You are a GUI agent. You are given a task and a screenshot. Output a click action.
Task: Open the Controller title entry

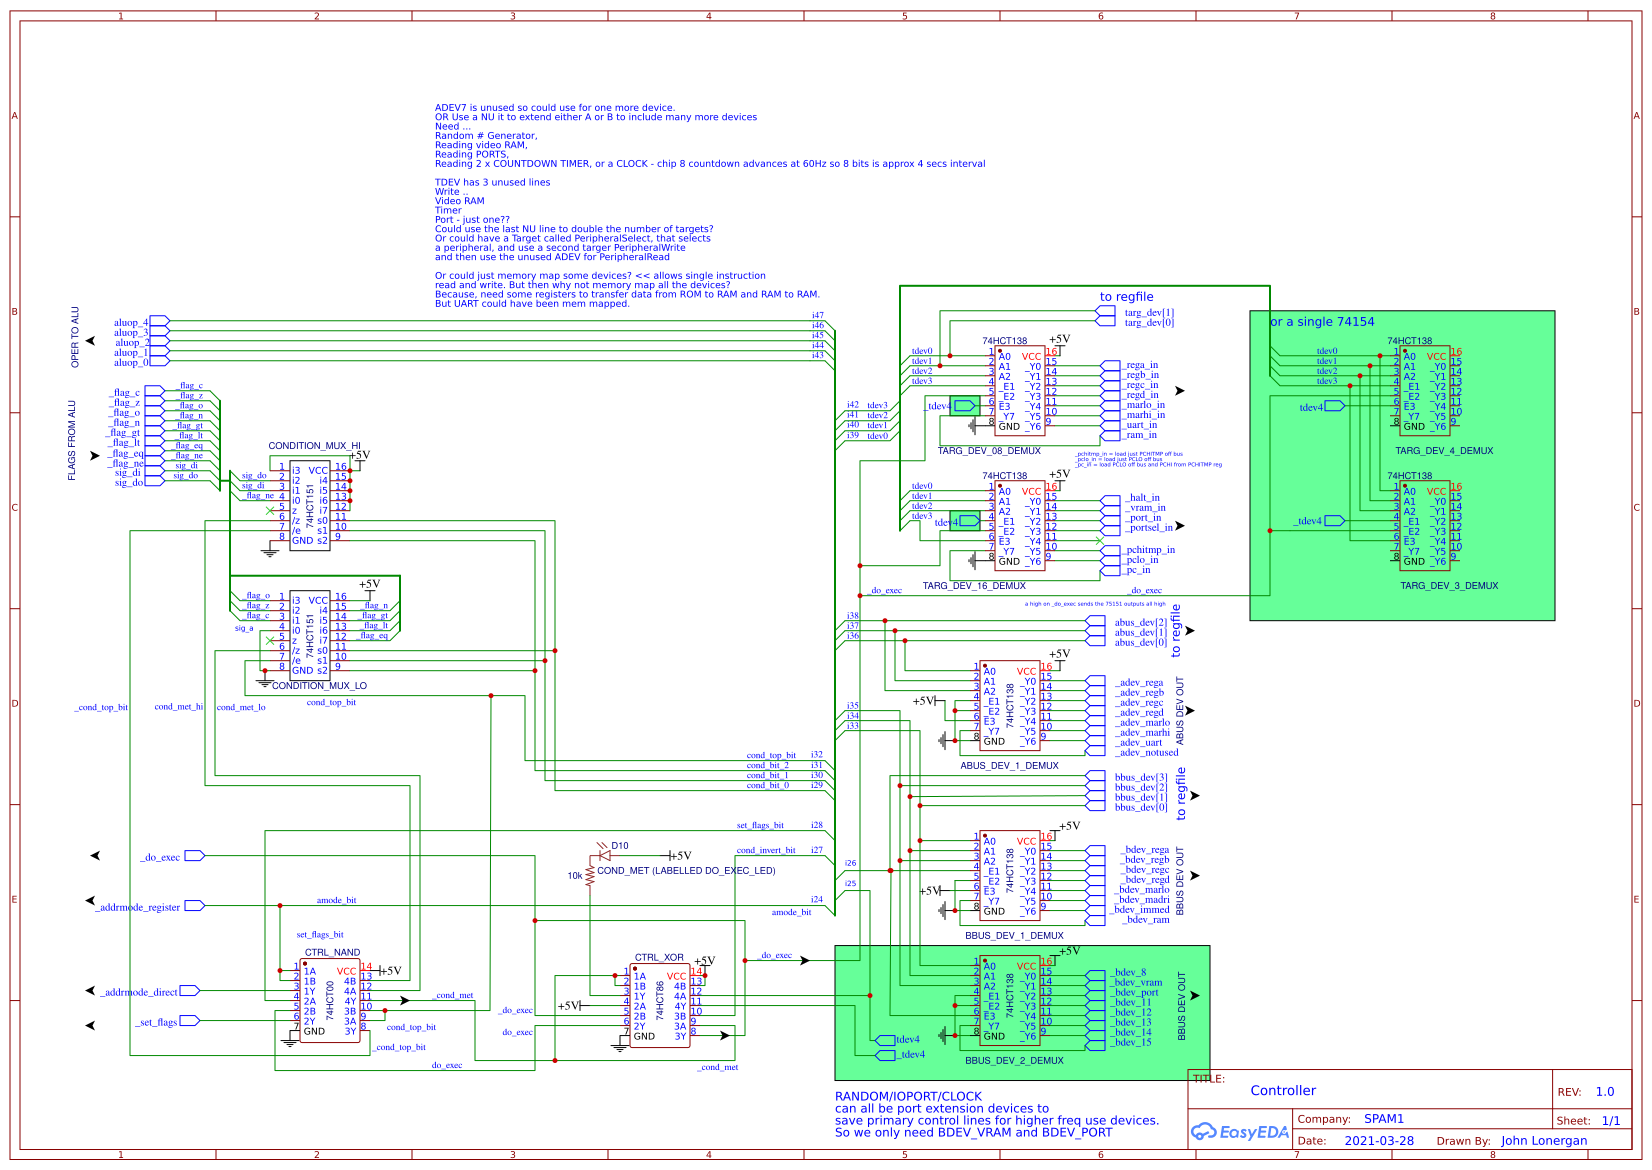pyautogui.click(x=1283, y=1091)
